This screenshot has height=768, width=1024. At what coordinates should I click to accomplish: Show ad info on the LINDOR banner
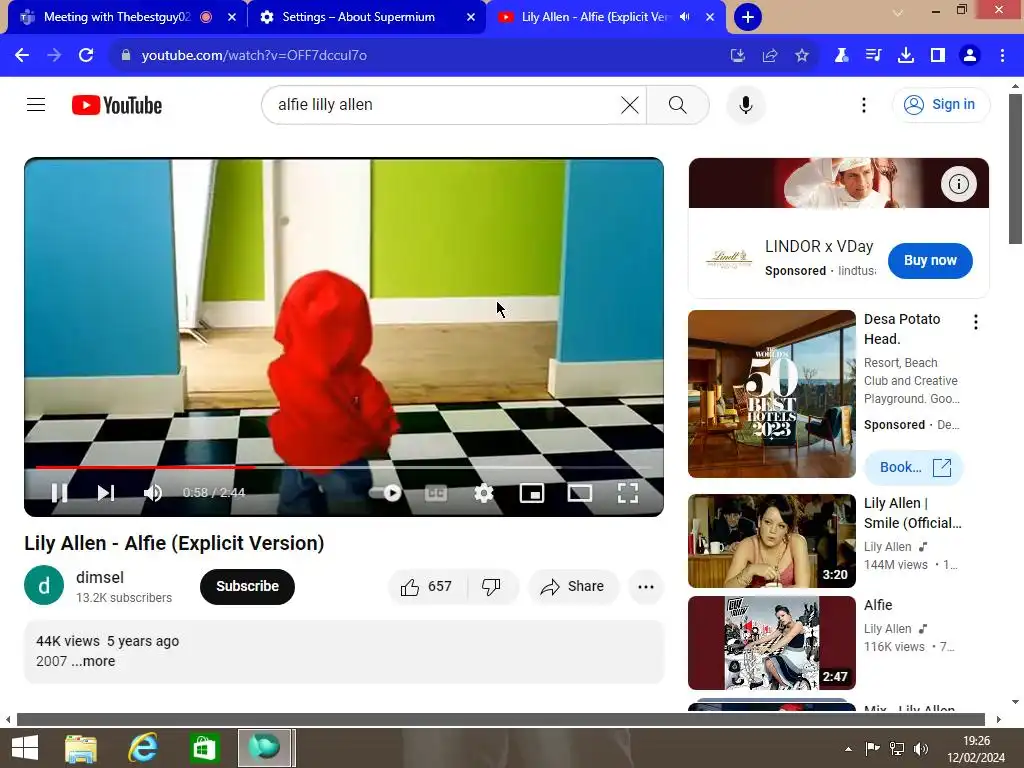(x=958, y=184)
